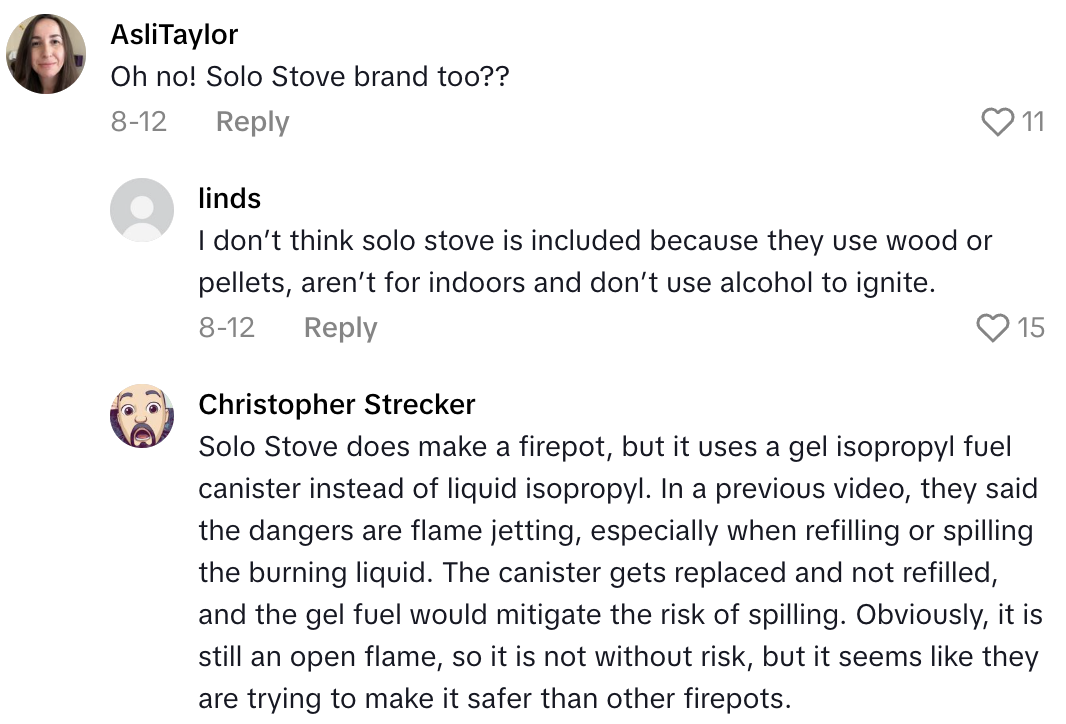Click linds' blank profile picture
1066x724 pixels.
[x=142, y=212]
